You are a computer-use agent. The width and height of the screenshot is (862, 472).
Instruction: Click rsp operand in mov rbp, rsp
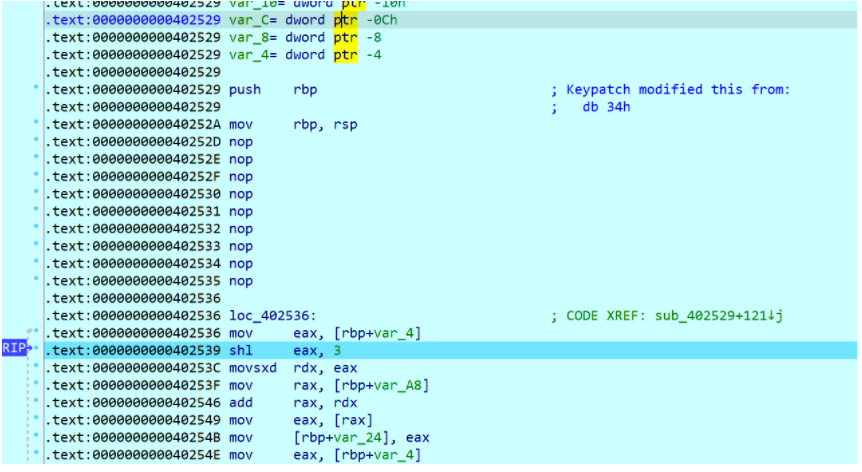(344, 125)
